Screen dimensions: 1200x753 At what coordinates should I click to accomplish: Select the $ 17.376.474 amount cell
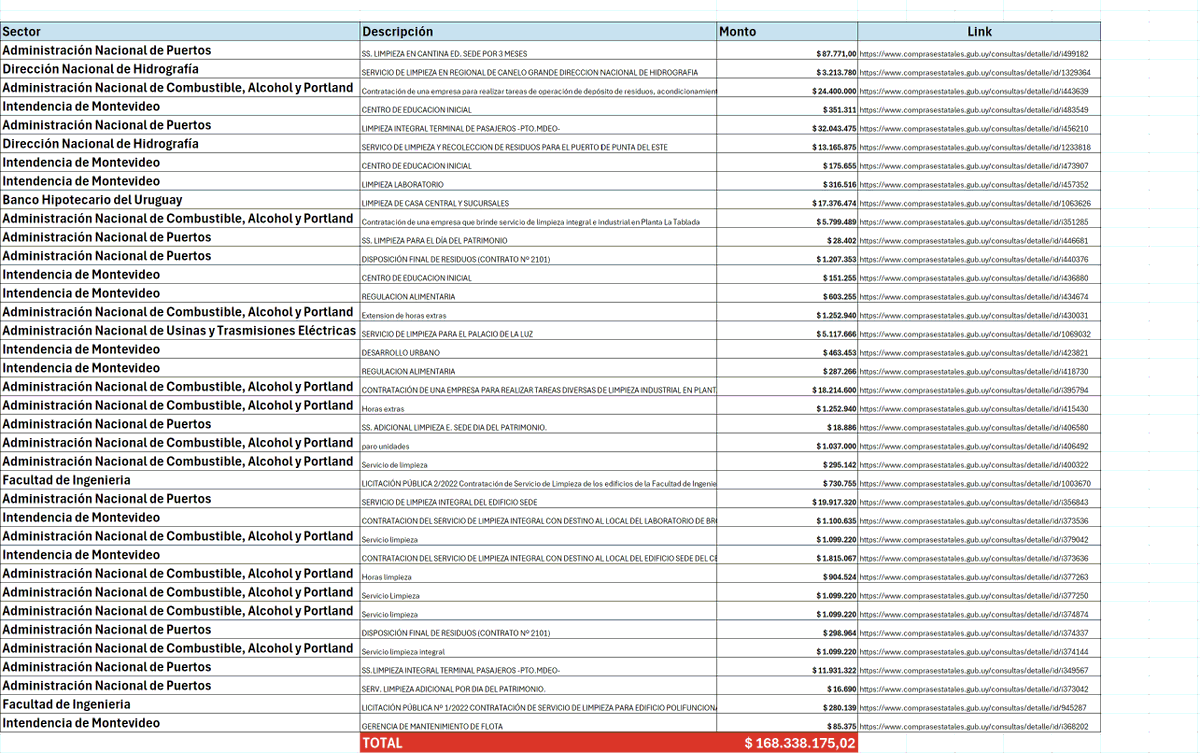(x=787, y=200)
